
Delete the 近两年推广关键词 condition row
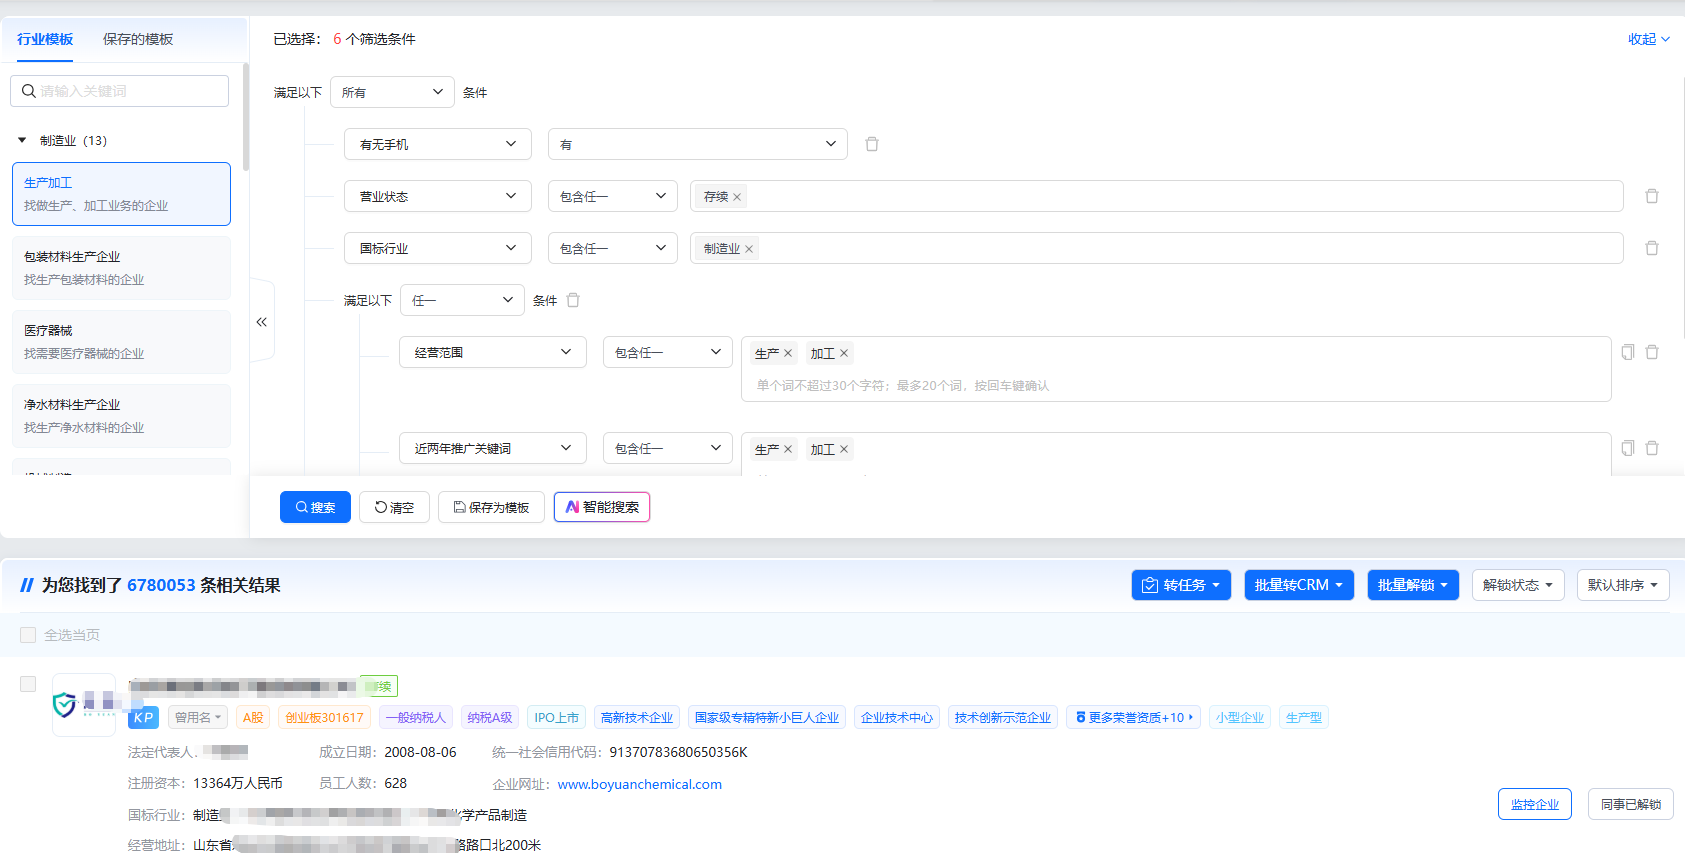click(1652, 448)
